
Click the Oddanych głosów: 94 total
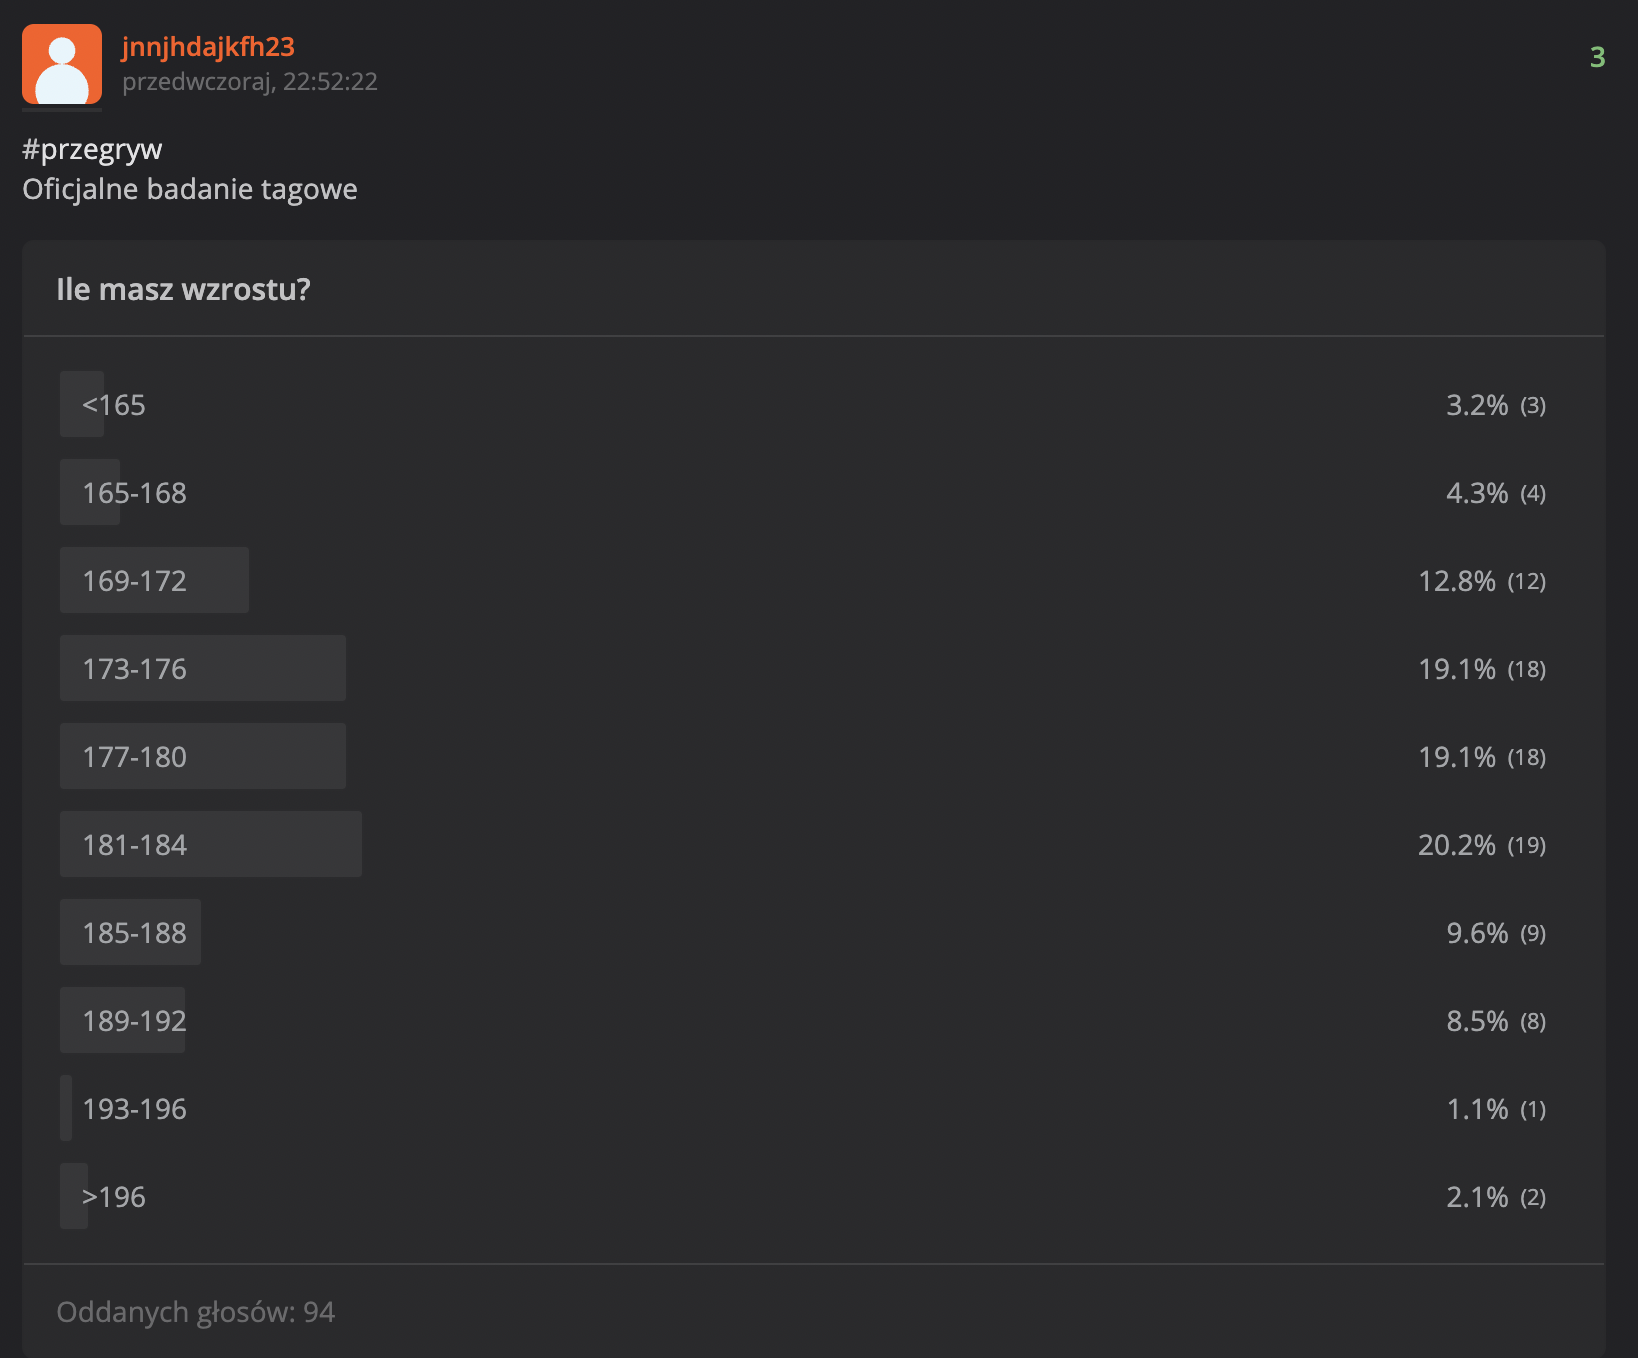196,1312
